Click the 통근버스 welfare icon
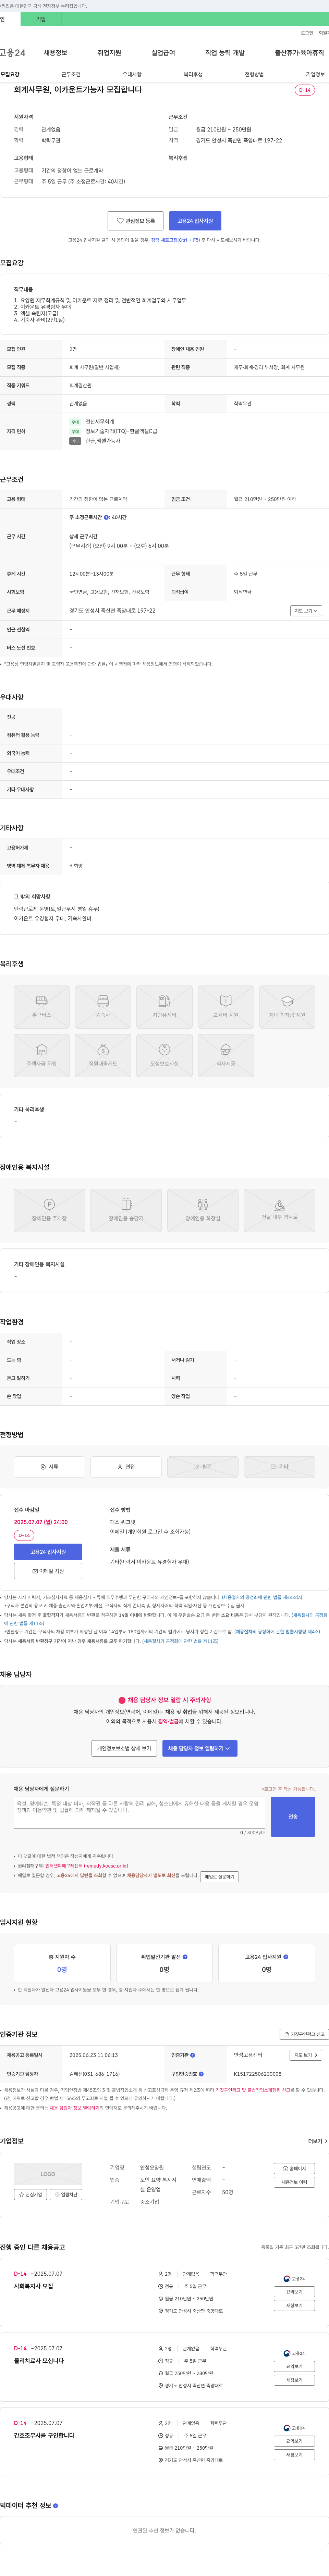The height and width of the screenshot is (2576, 329). pyautogui.click(x=42, y=1007)
